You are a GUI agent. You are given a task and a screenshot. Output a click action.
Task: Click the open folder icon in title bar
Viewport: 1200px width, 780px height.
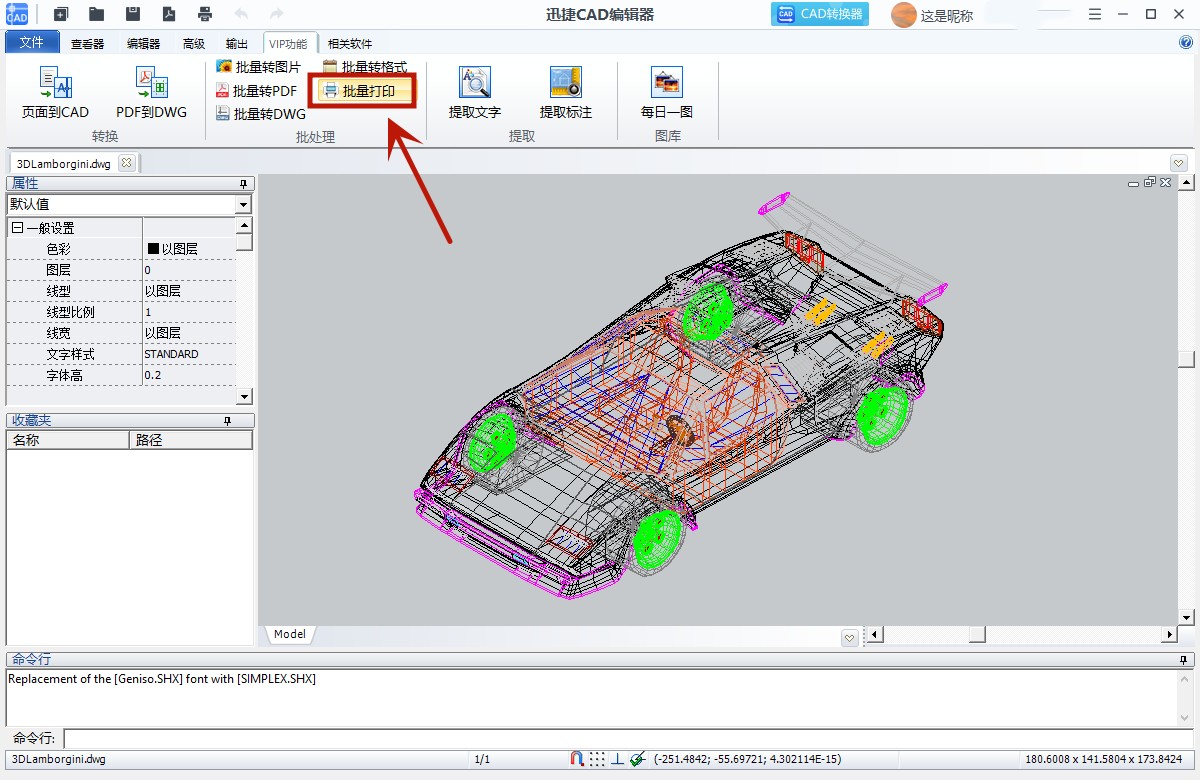(x=96, y=14)
